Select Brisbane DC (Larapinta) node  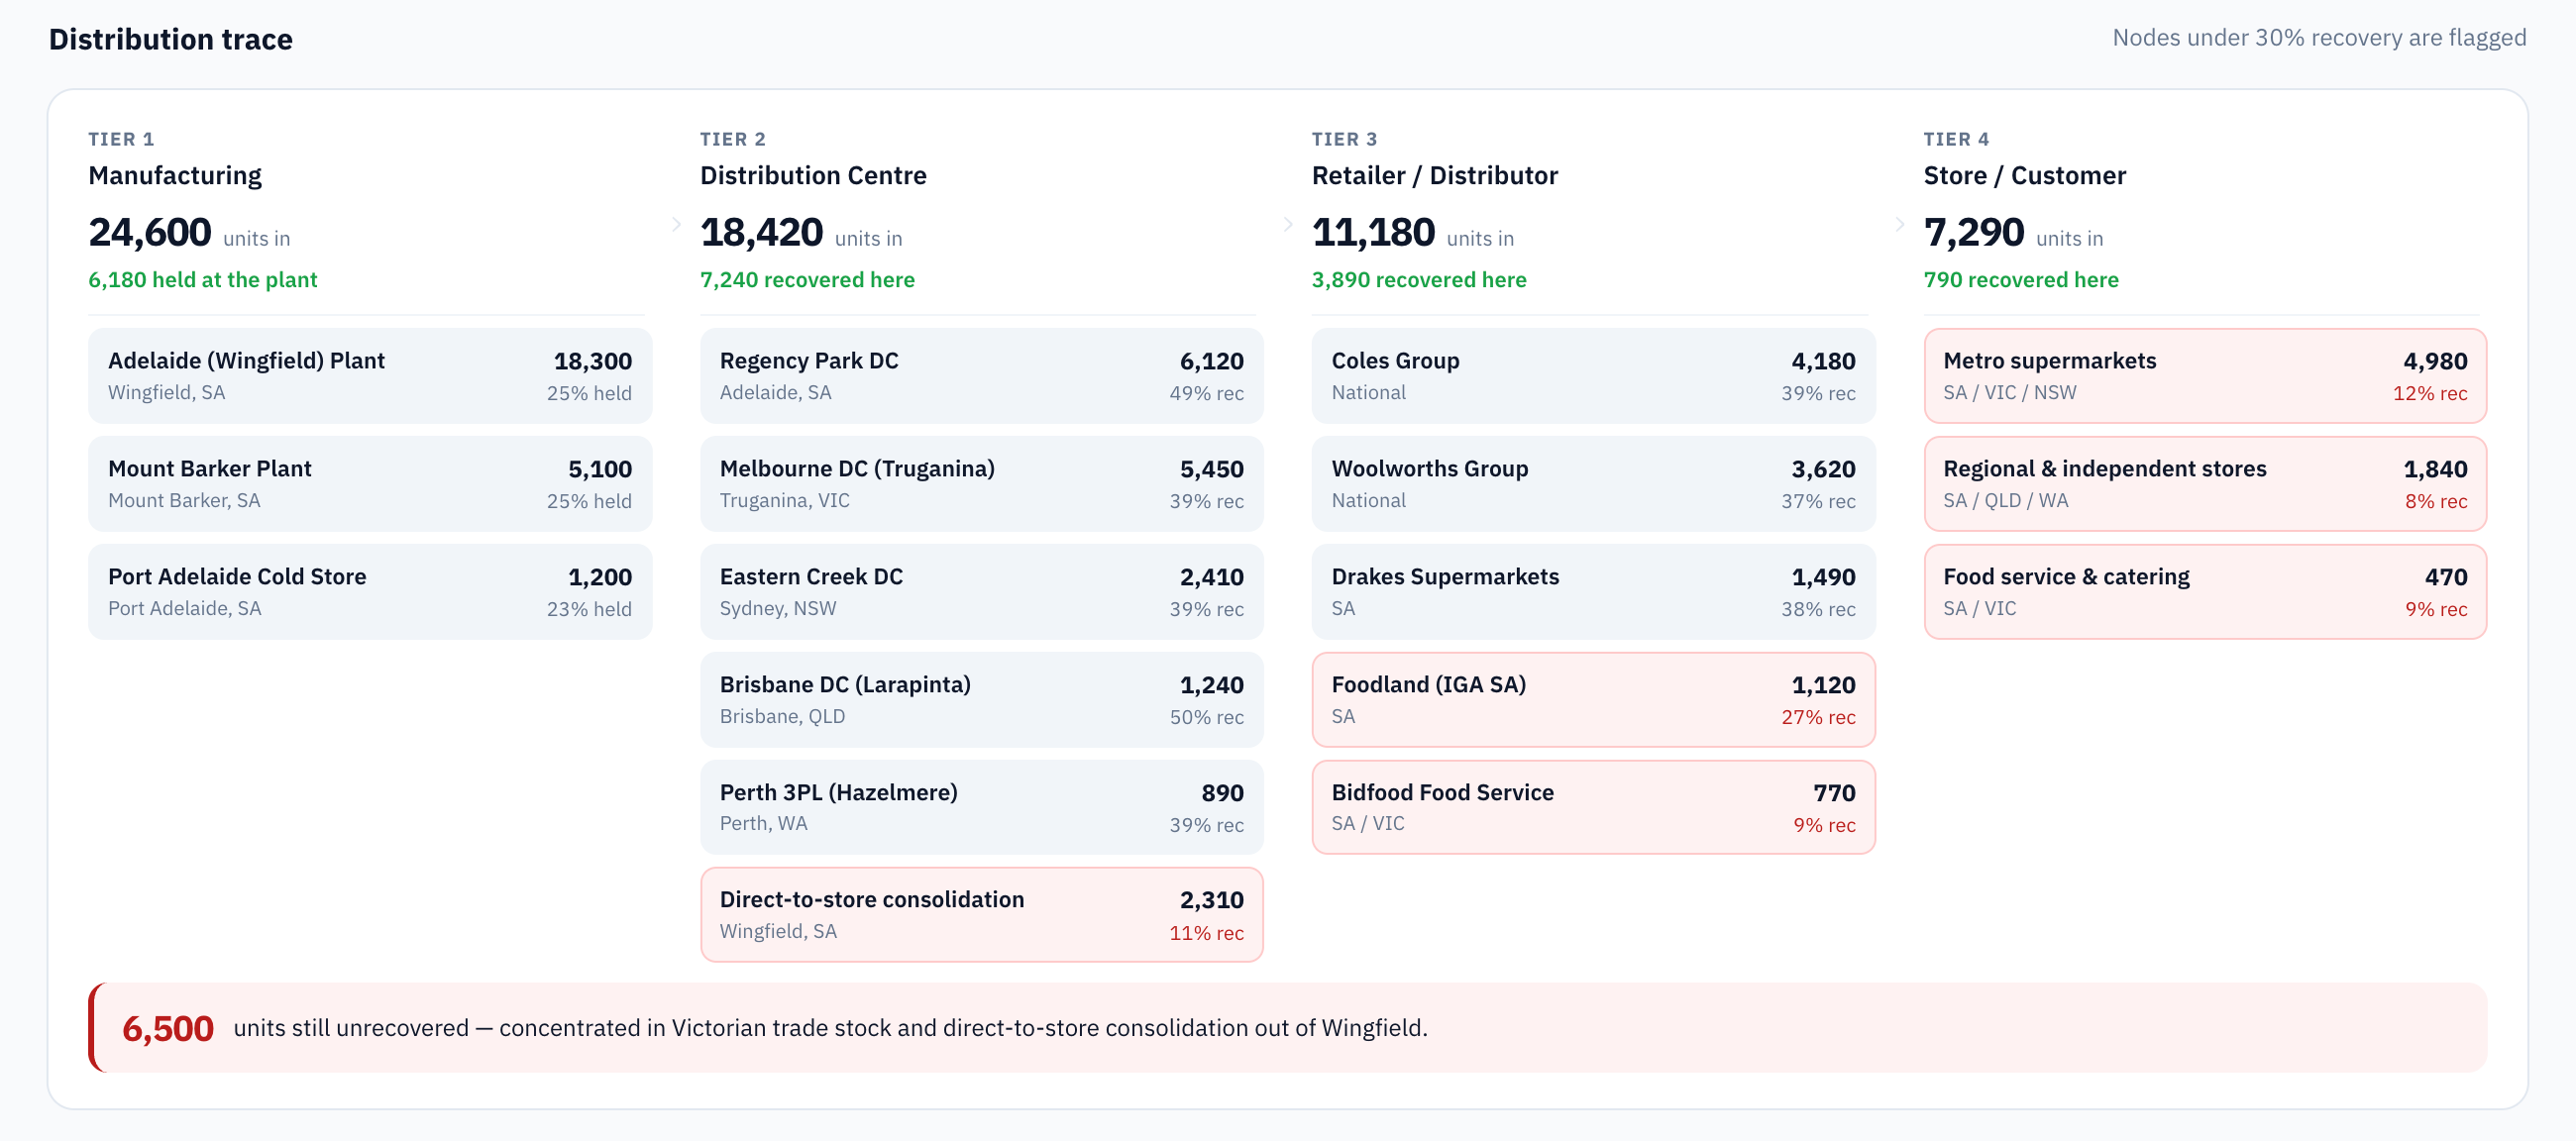982,700
